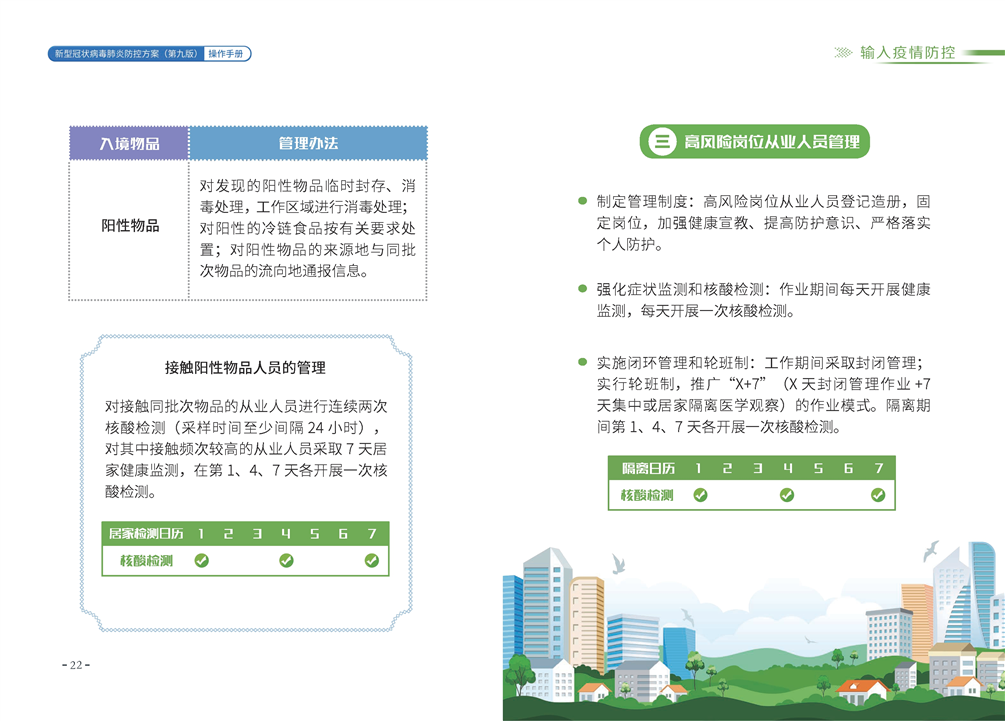Click the 核酸检测 row label under 隔离日历
1005x721 pixels.
click(648, 495)
